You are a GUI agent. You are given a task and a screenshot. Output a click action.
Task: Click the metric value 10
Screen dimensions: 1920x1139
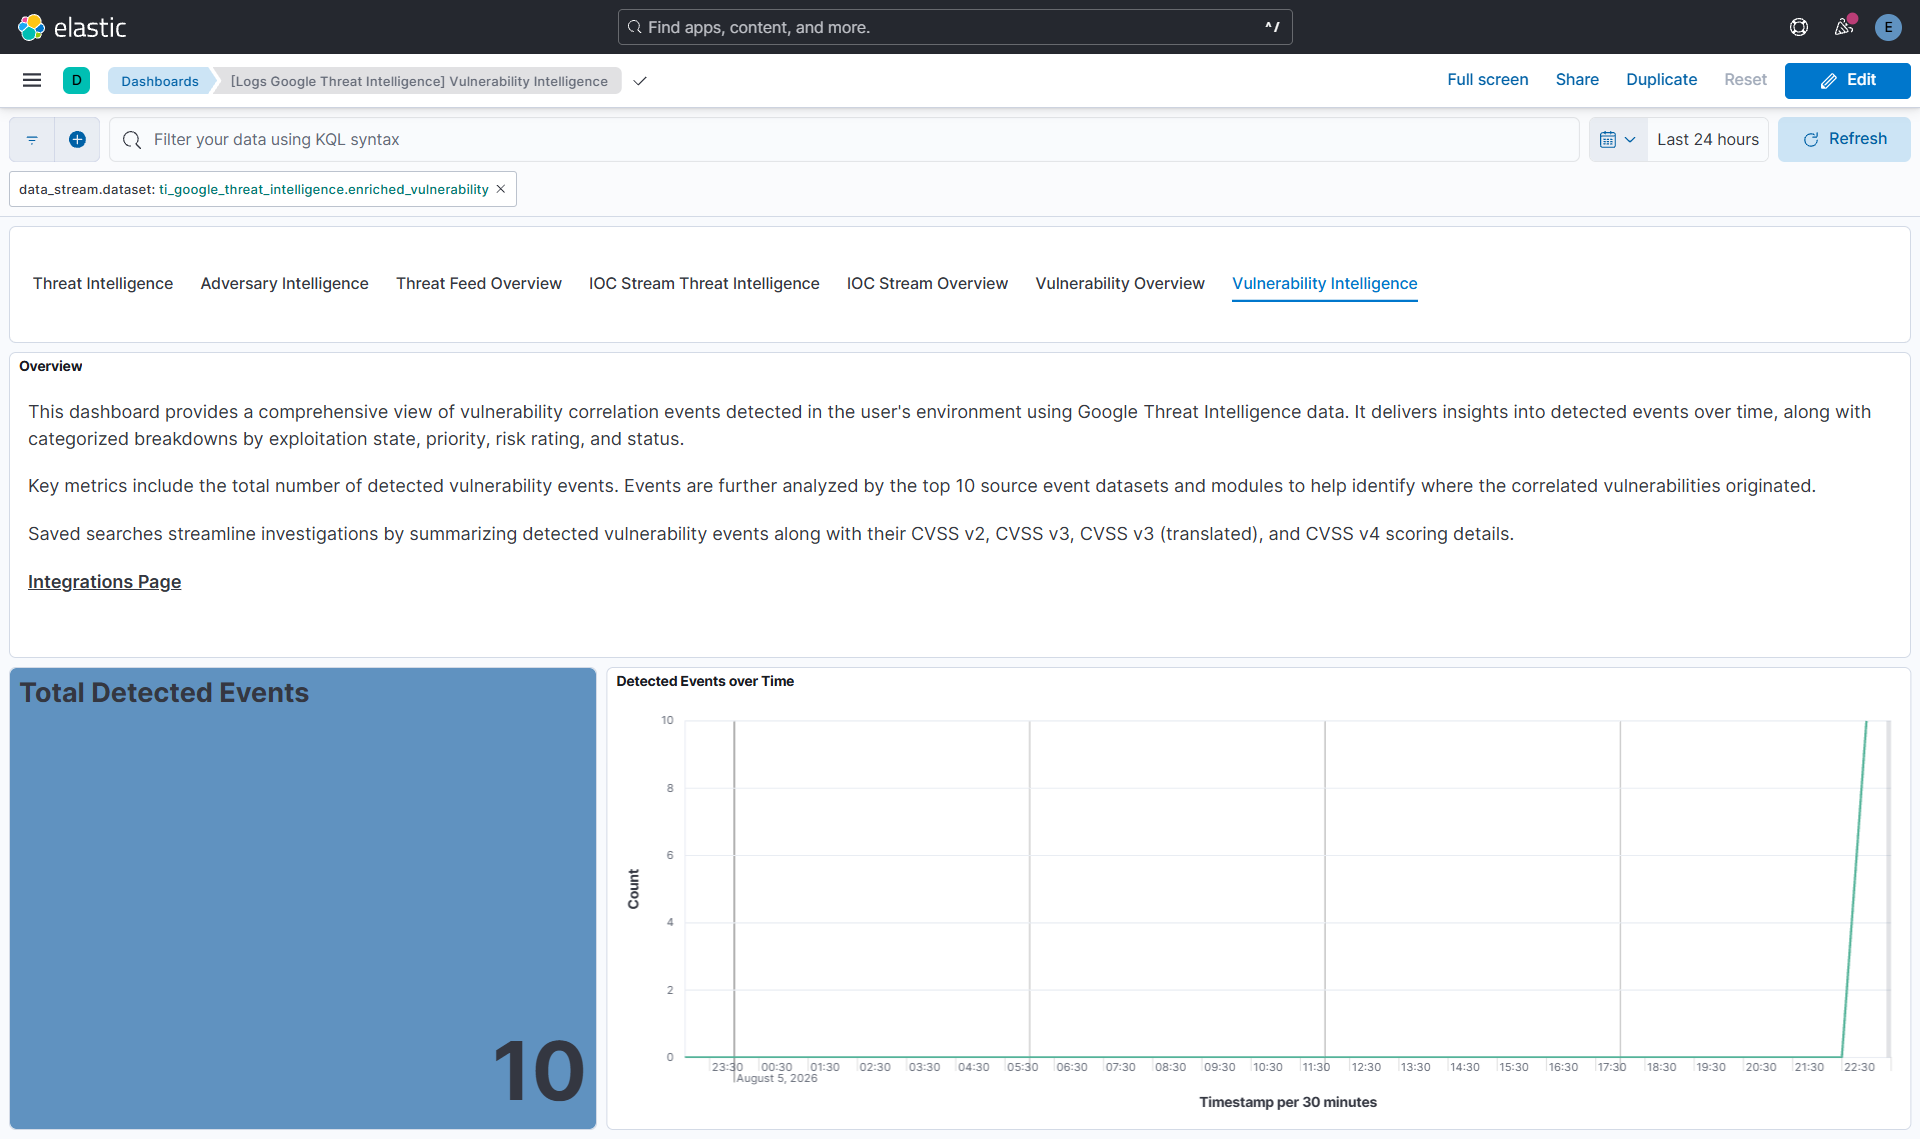(x=538, y=1072)
